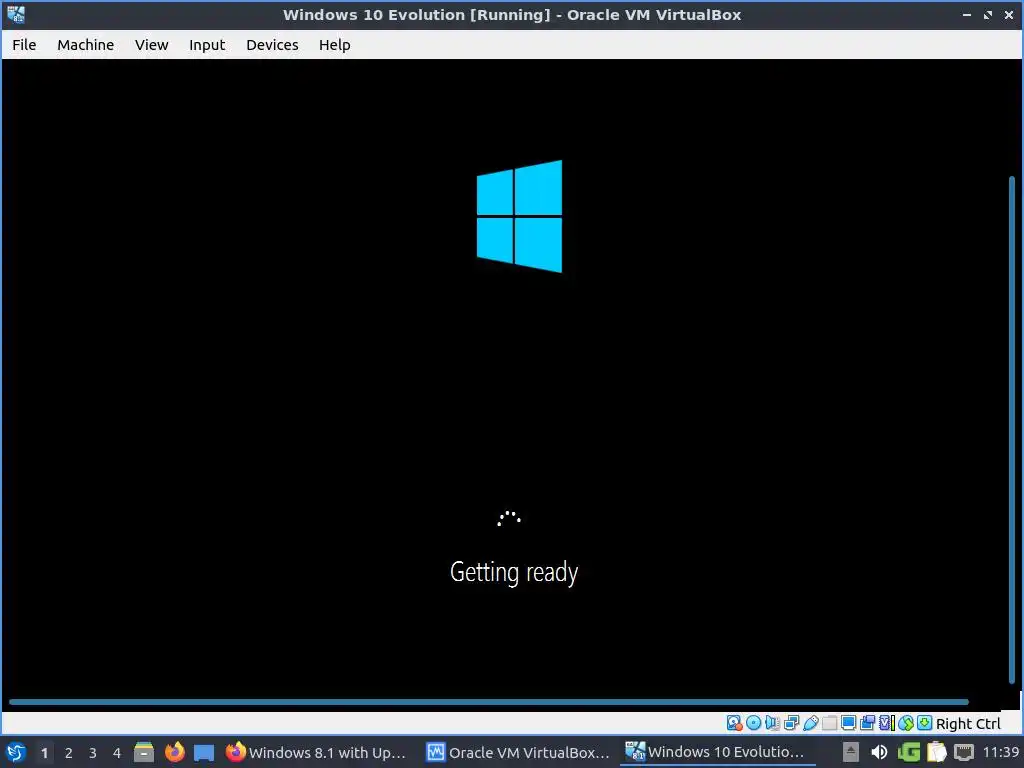The width and height of the screenshot is (1024, 768).
Task: Click the vertical scrollbar of VM view
Action: click(x=1012, y=430)
